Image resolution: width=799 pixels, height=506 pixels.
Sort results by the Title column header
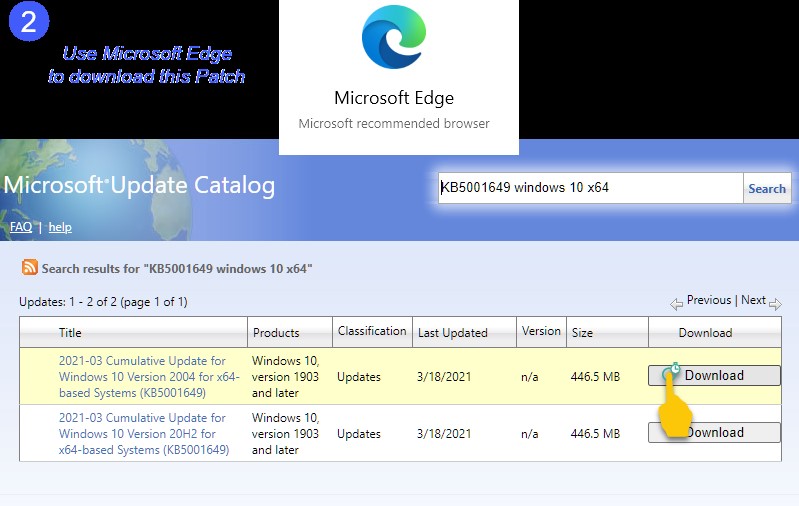pyautogui.click(x=70, y=333)
